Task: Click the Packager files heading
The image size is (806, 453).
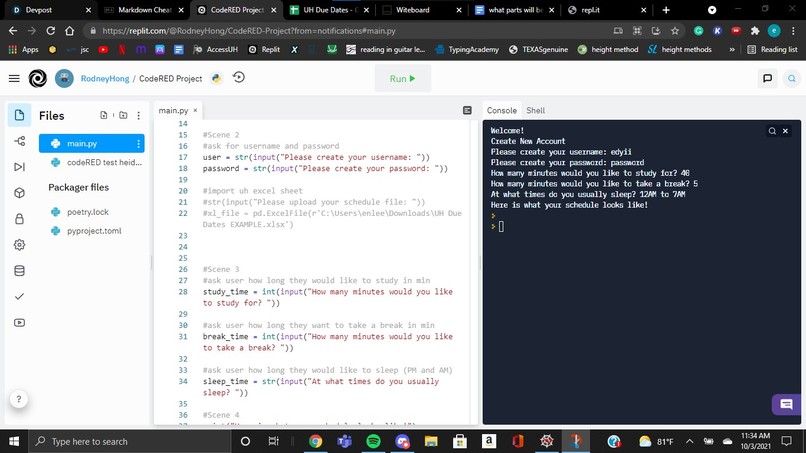Action: point(79,187)
